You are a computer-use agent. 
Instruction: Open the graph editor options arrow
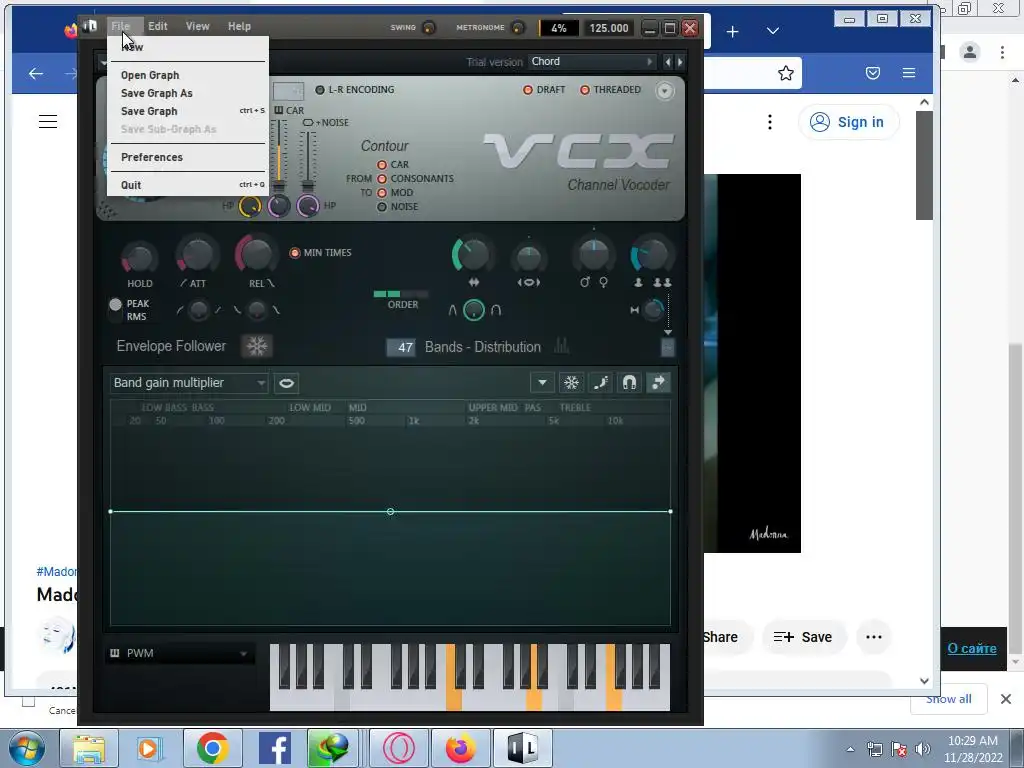coord(542,383)
